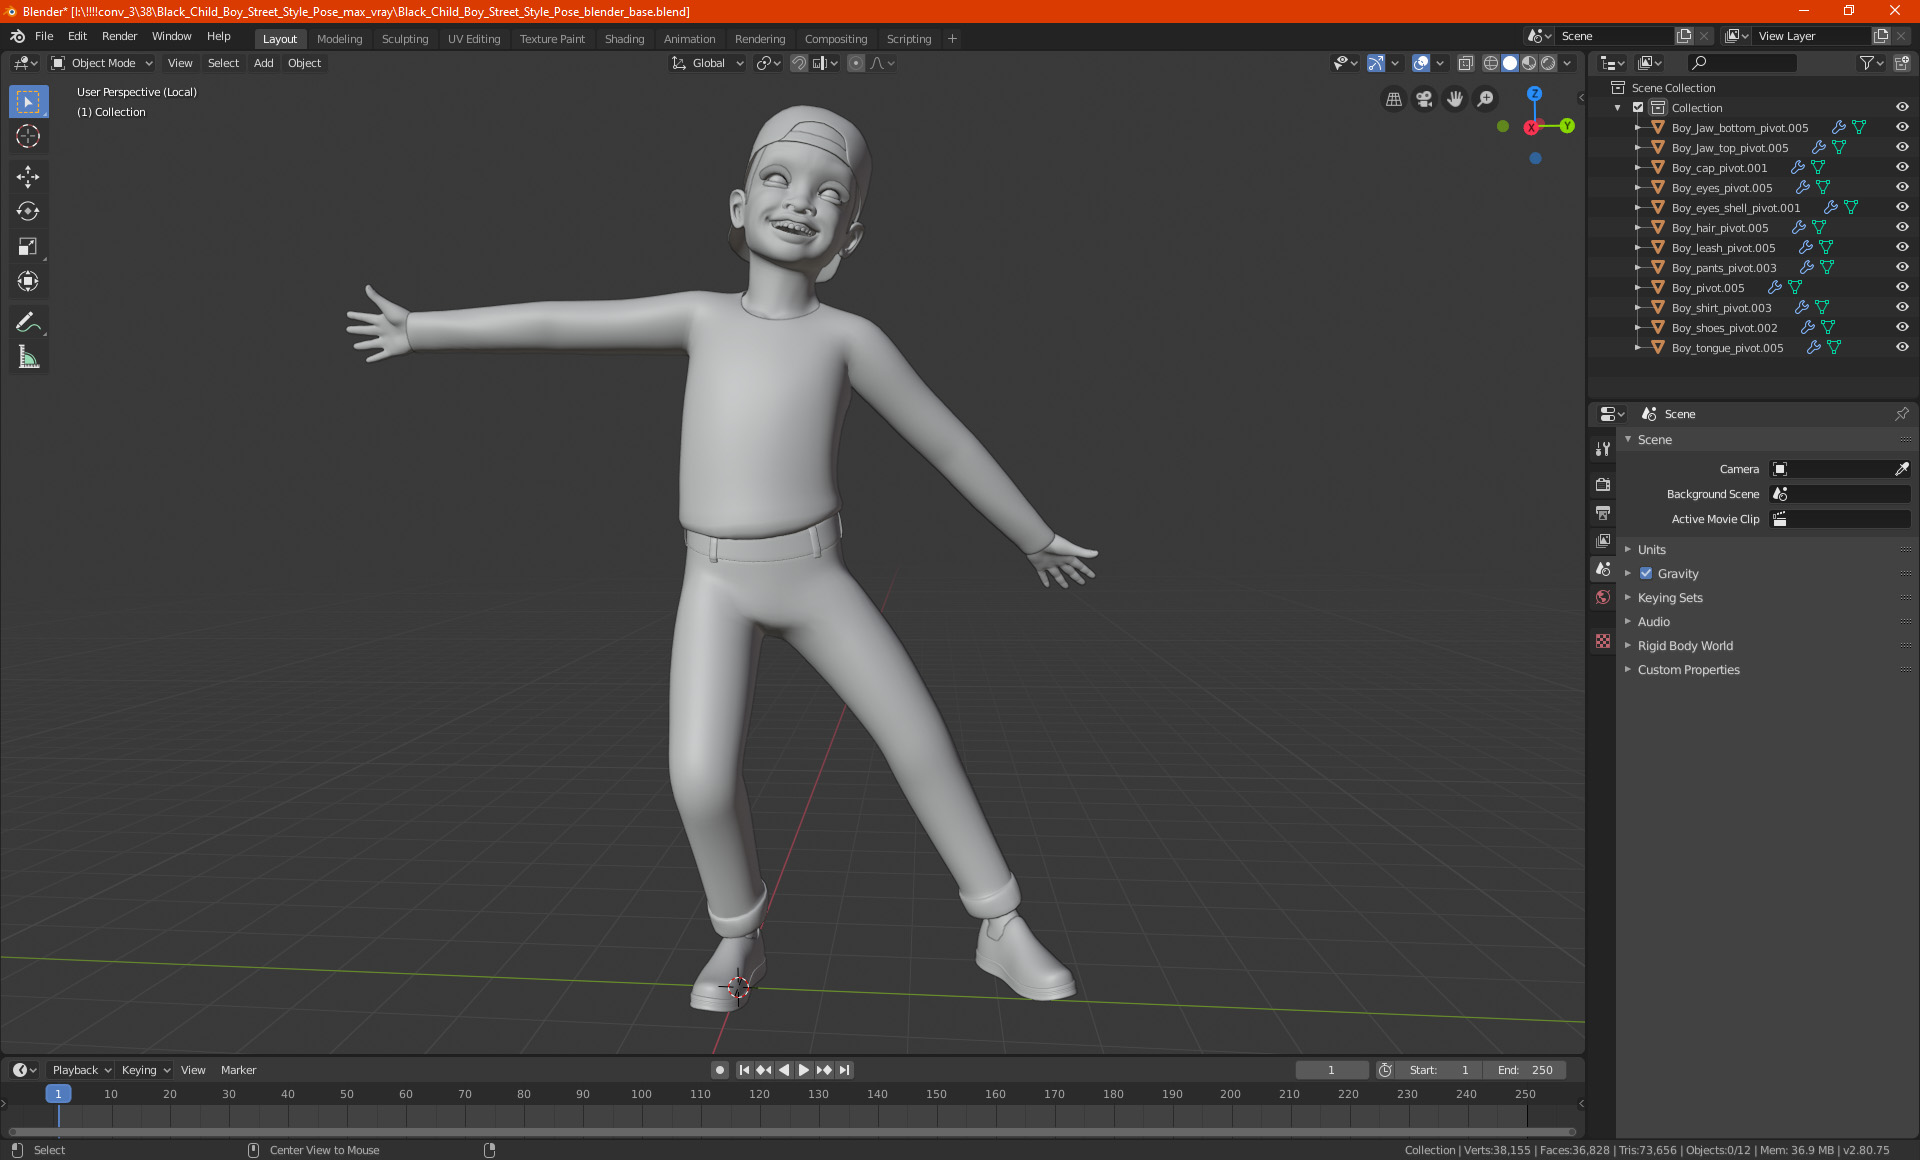The width and height of the screenshot is (1920, 1160).
Task: Toggle camera view in viewport
Action: click(x=1424, y=99)
